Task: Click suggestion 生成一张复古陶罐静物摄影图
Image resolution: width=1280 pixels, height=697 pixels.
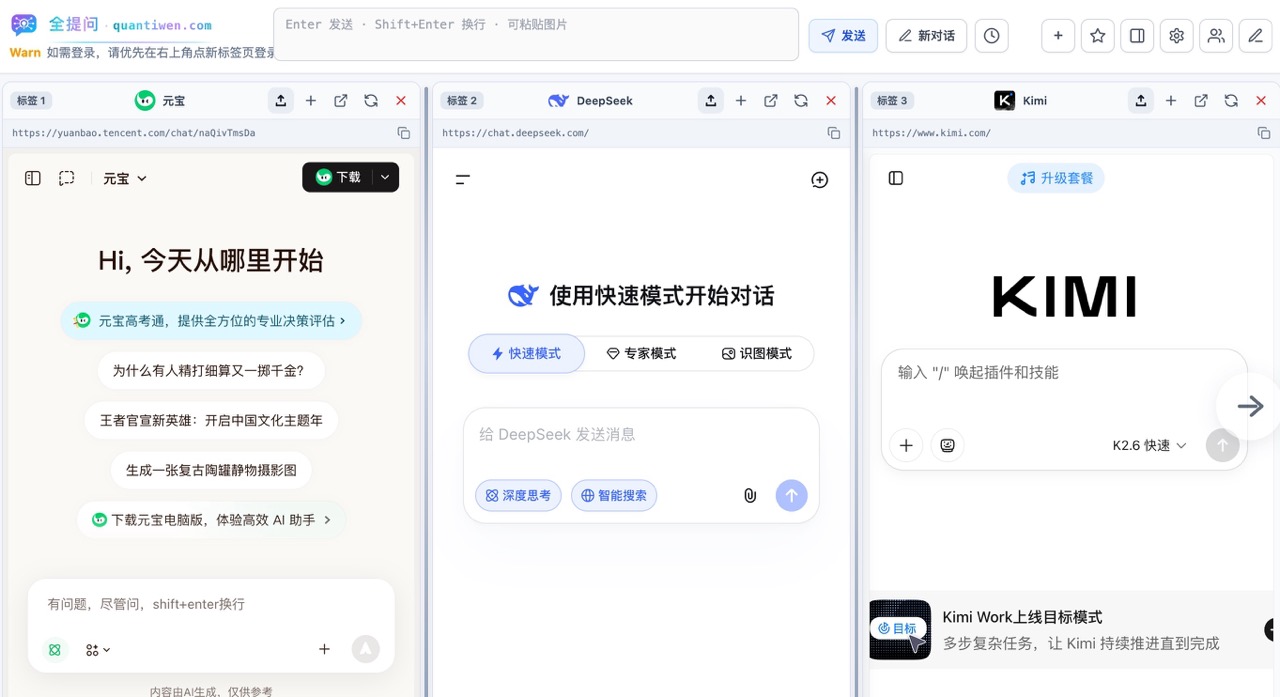Action: coord(211,470)
